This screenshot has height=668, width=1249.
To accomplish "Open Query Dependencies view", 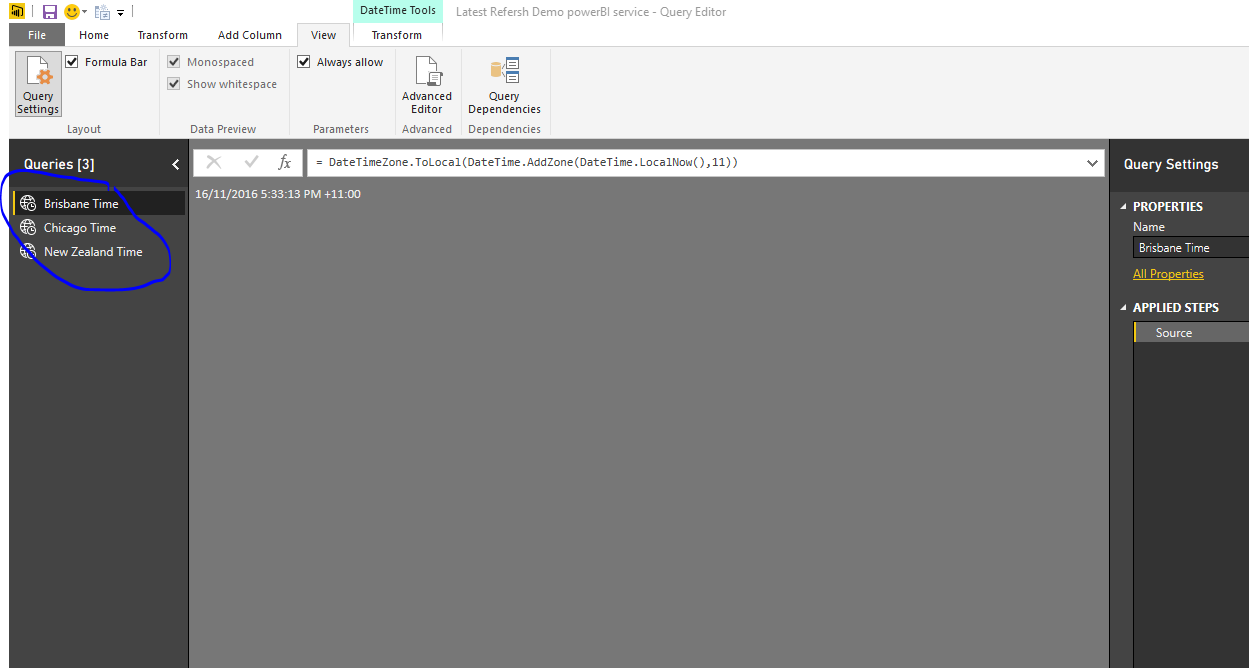I will click(504, 84).
